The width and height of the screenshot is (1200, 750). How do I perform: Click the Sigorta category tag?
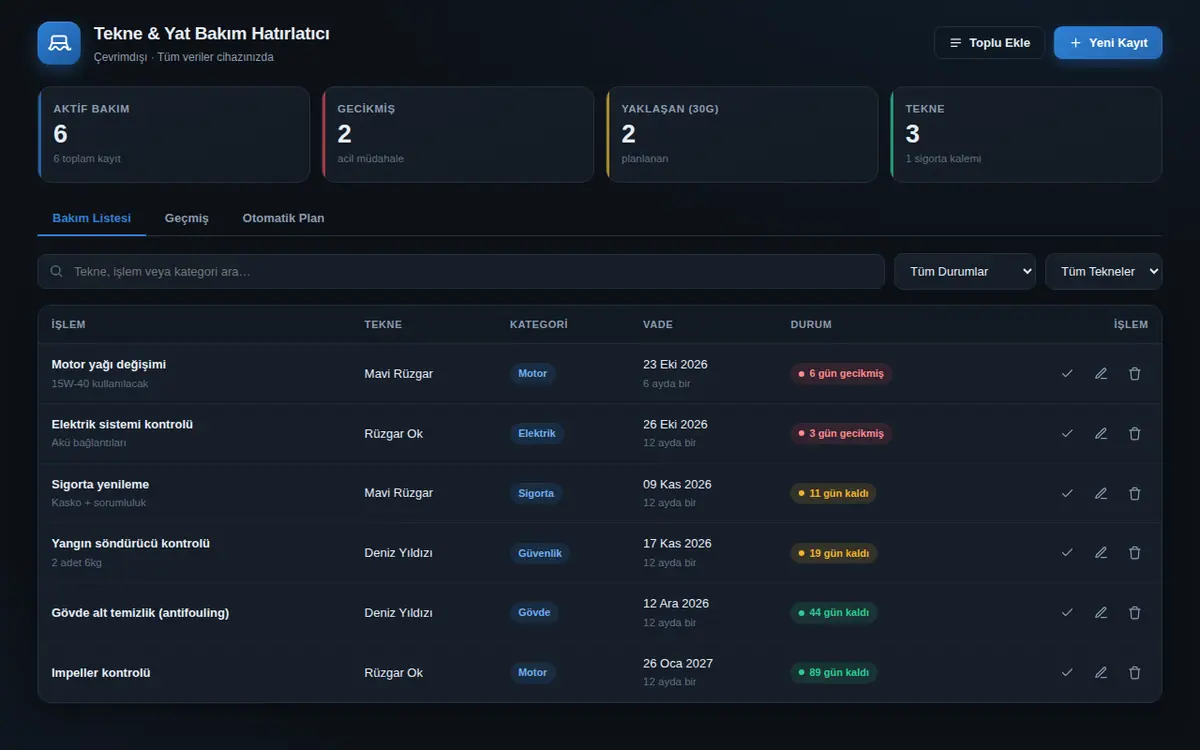536,493
